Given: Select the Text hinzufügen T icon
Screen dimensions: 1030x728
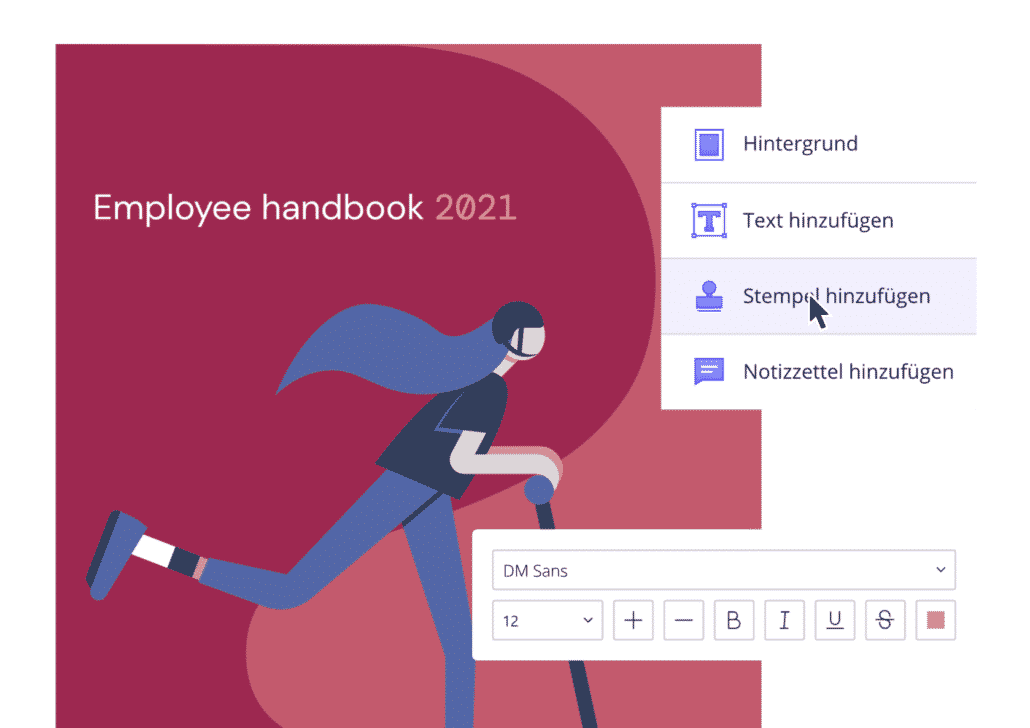Looking at the screenshot, I should (709, 220).
